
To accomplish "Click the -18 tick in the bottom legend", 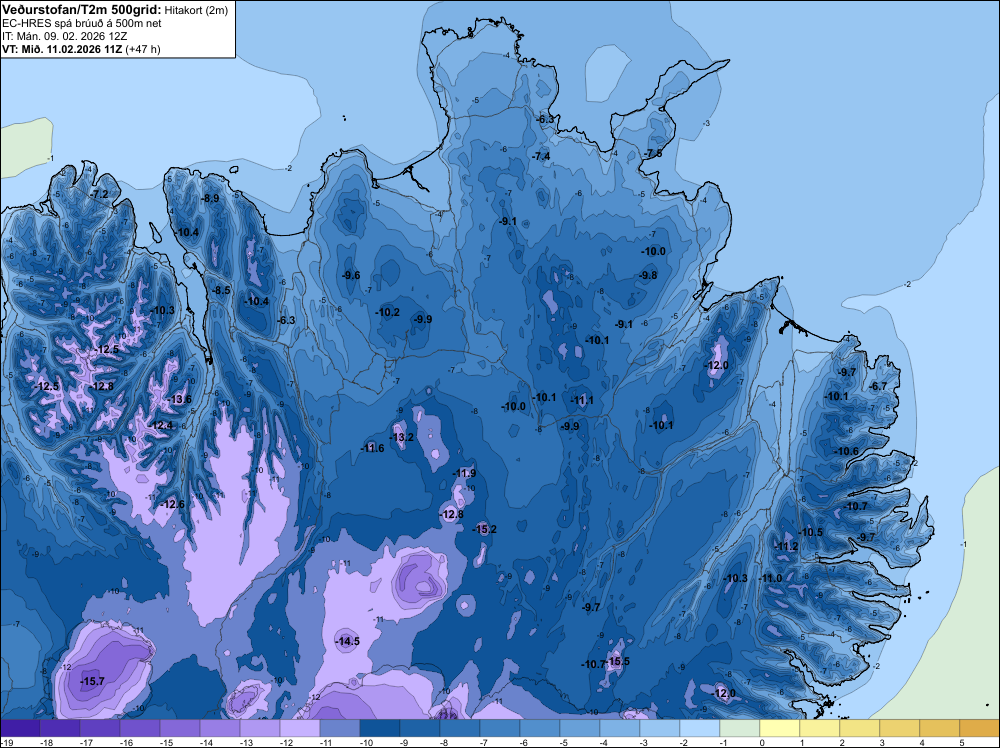I will point(46,743).
